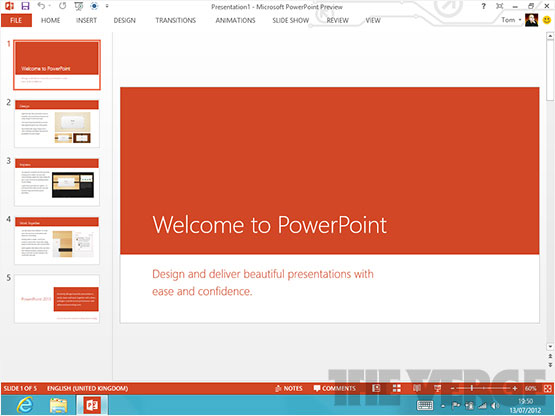Click the Welcome to PowerPoint title text
Image resolution: width=555 pixels, height=416 pixels.
pyautogui.click(x=269, y=225)
